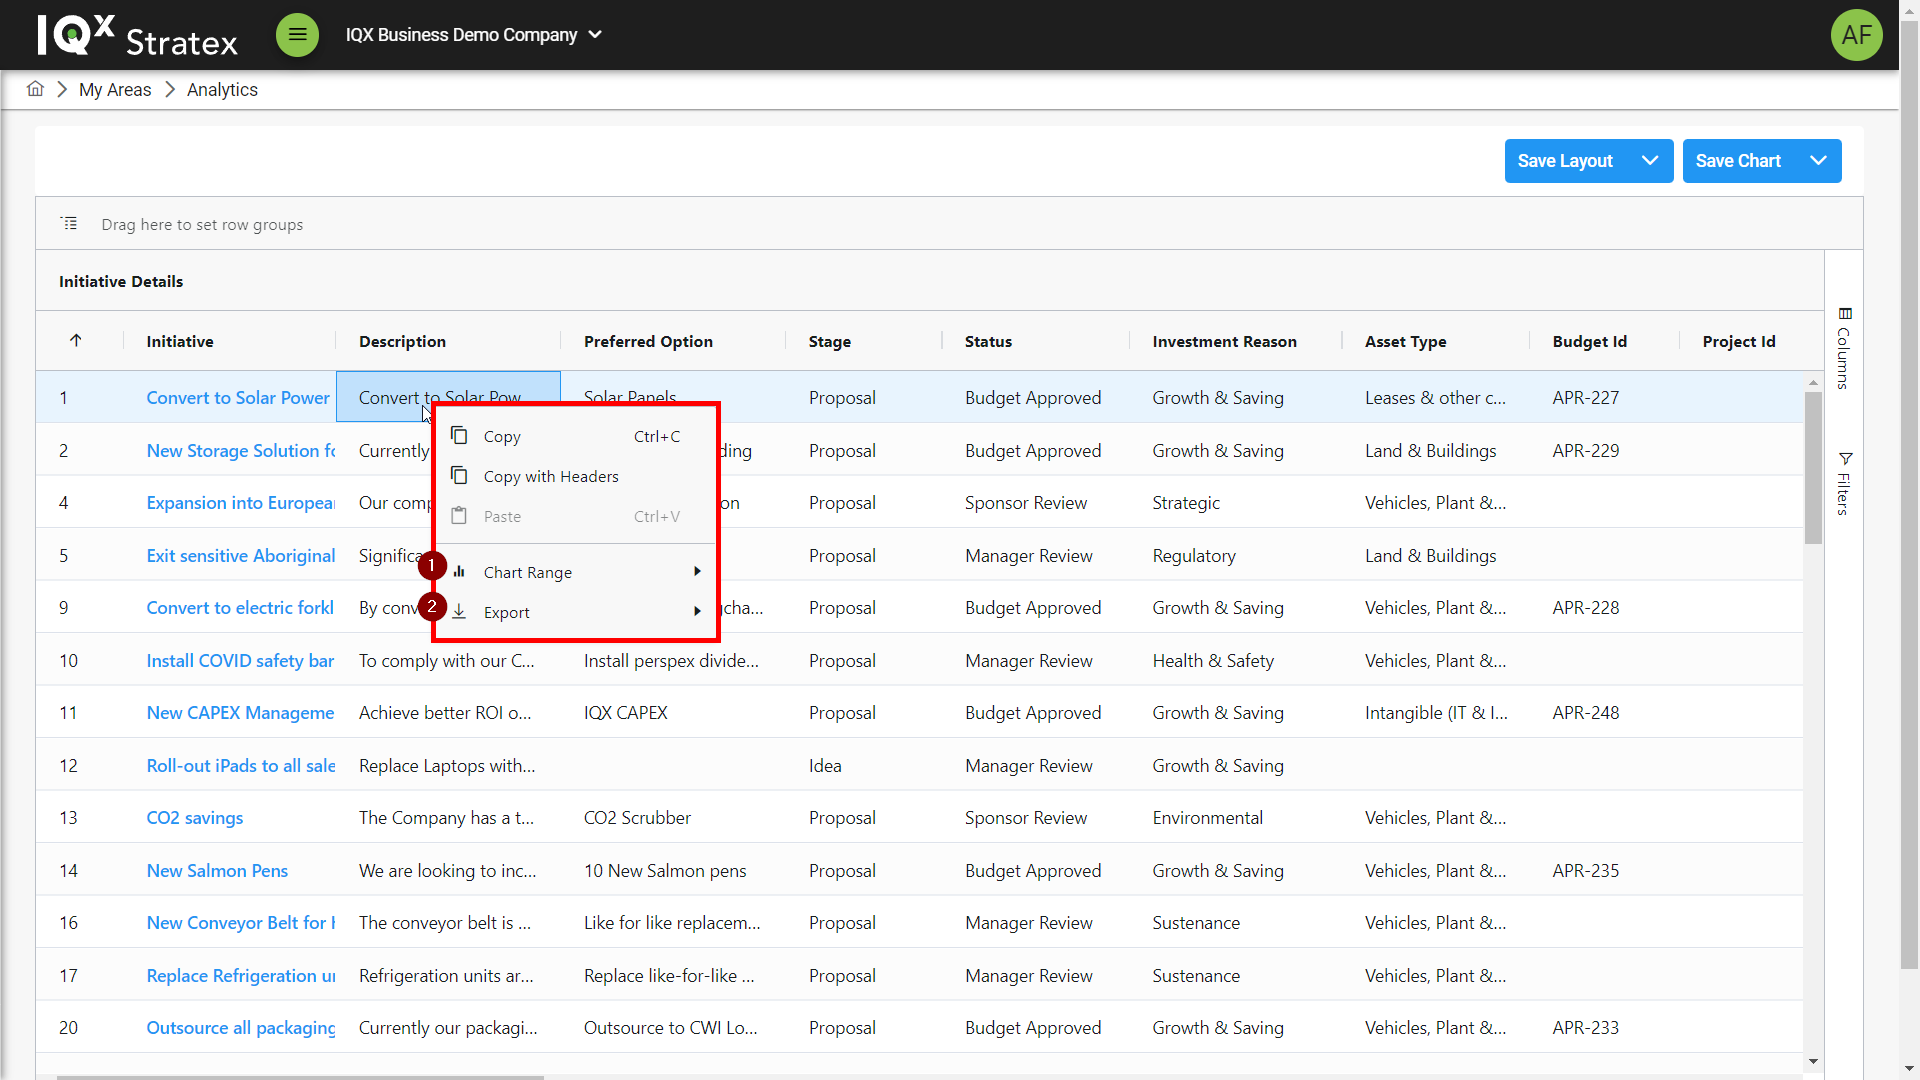Click the vertical grid scrollbar thumb
The width and height of the screenshot is (1920, 1080).
1813,467
